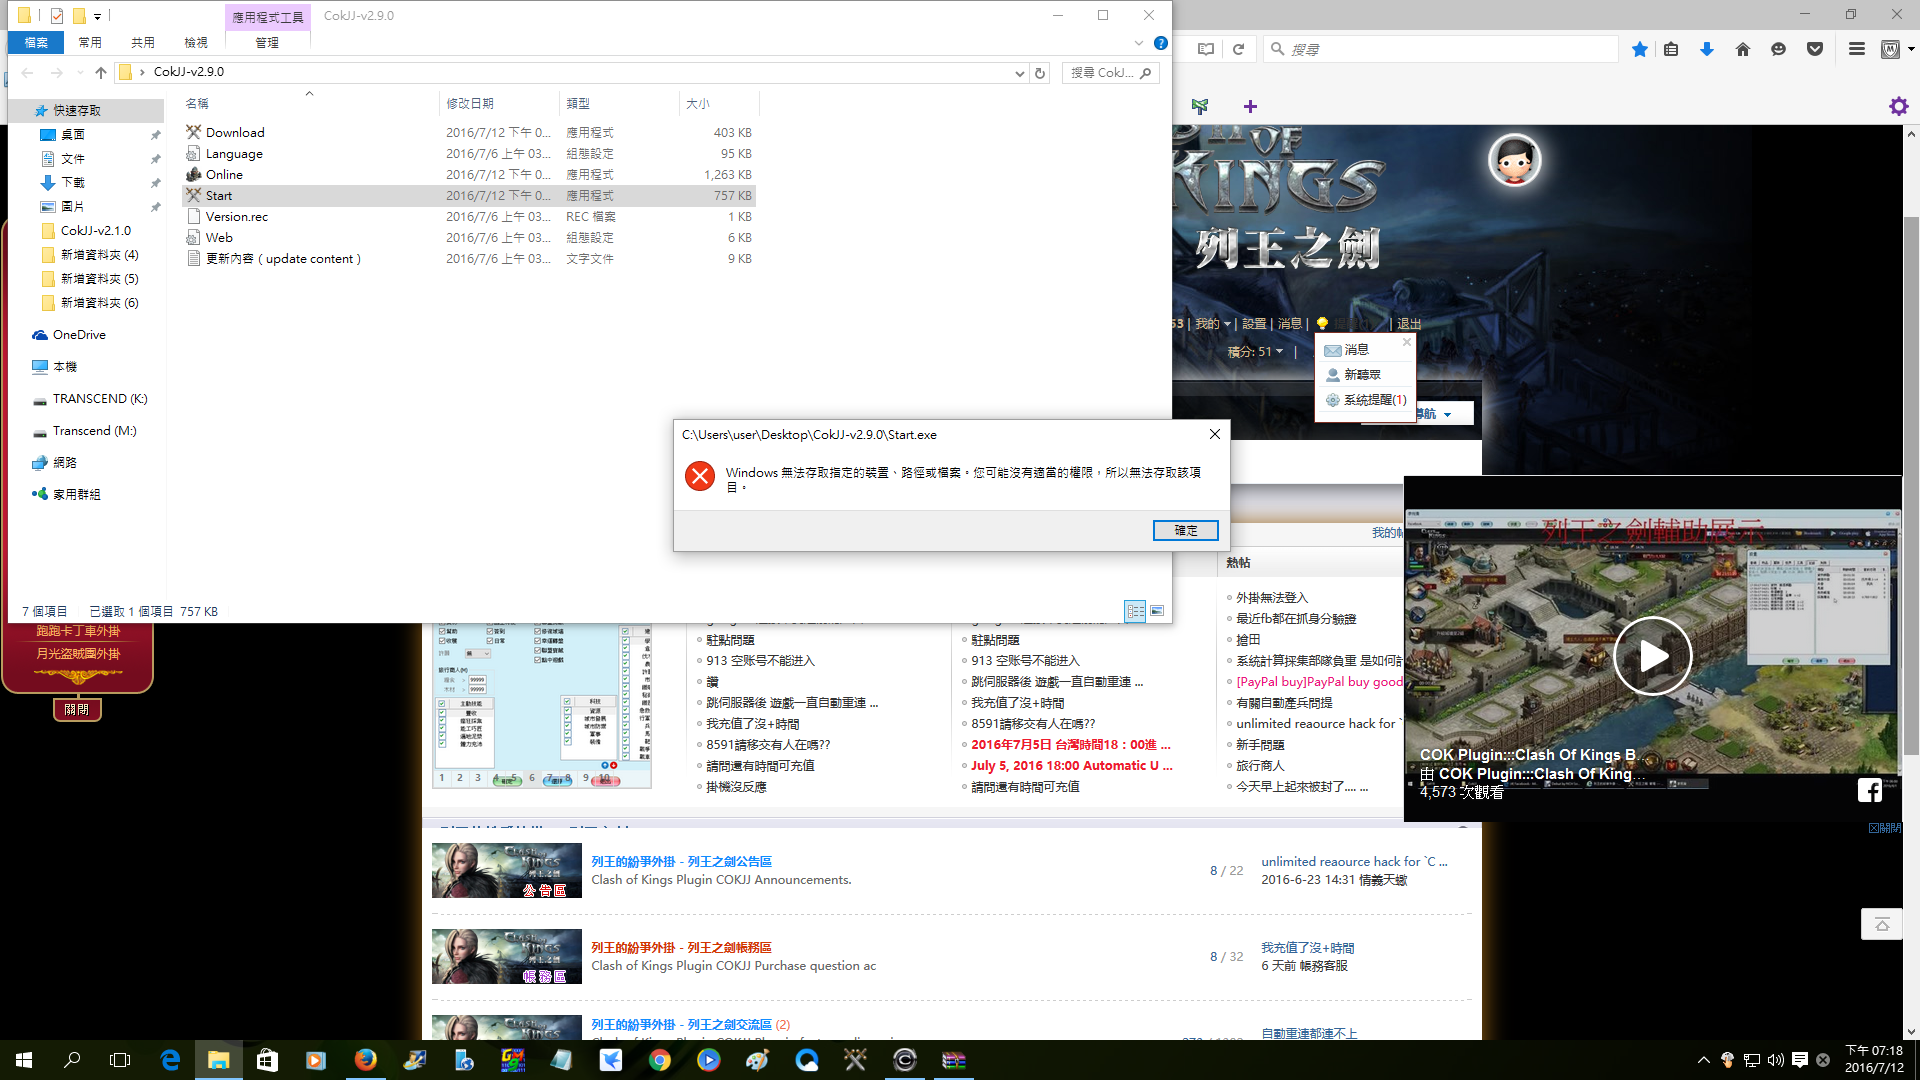Image resolution: width=1920 pixels, height=1080 pixels.
Task: Select the Language config file
Action: click(234, 153)
